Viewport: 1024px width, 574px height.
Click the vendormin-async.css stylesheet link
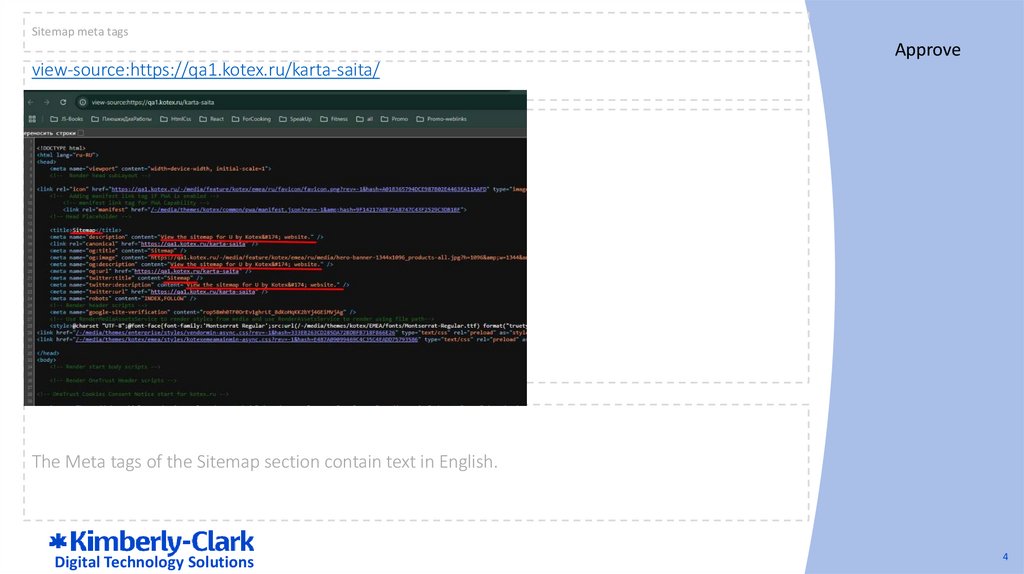point(235,332)
